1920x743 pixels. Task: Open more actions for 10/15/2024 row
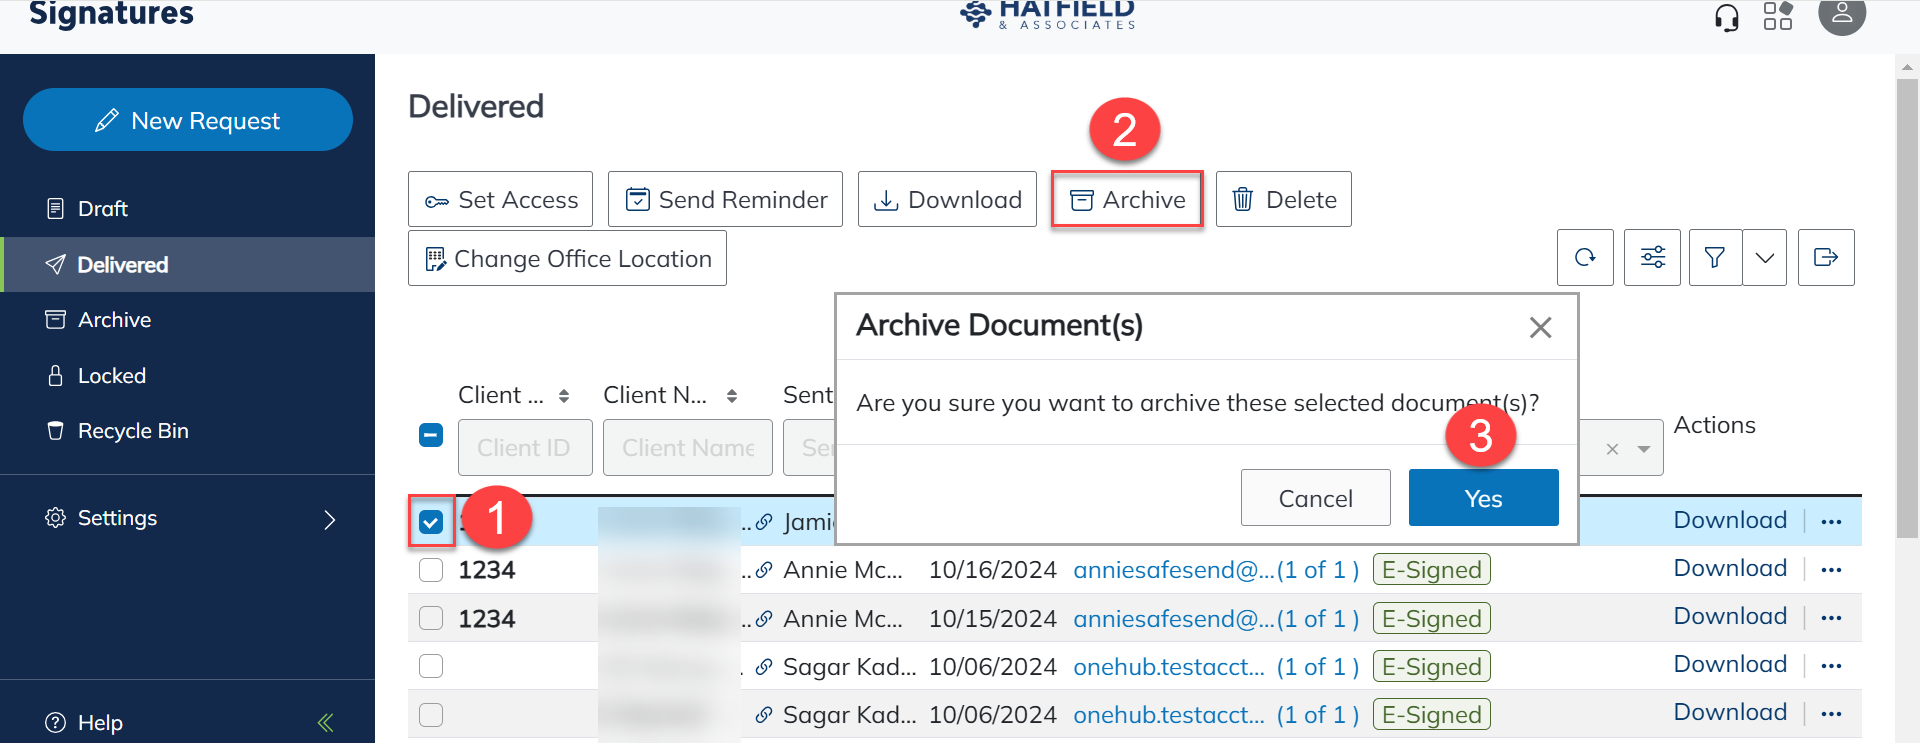tap(1831, 618)
